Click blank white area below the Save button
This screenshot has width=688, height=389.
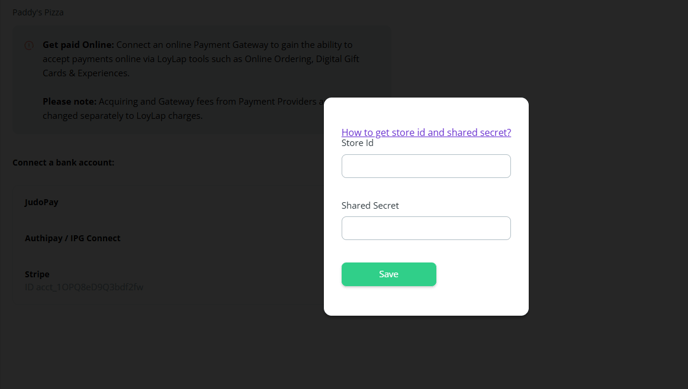(x=426, y=301)
